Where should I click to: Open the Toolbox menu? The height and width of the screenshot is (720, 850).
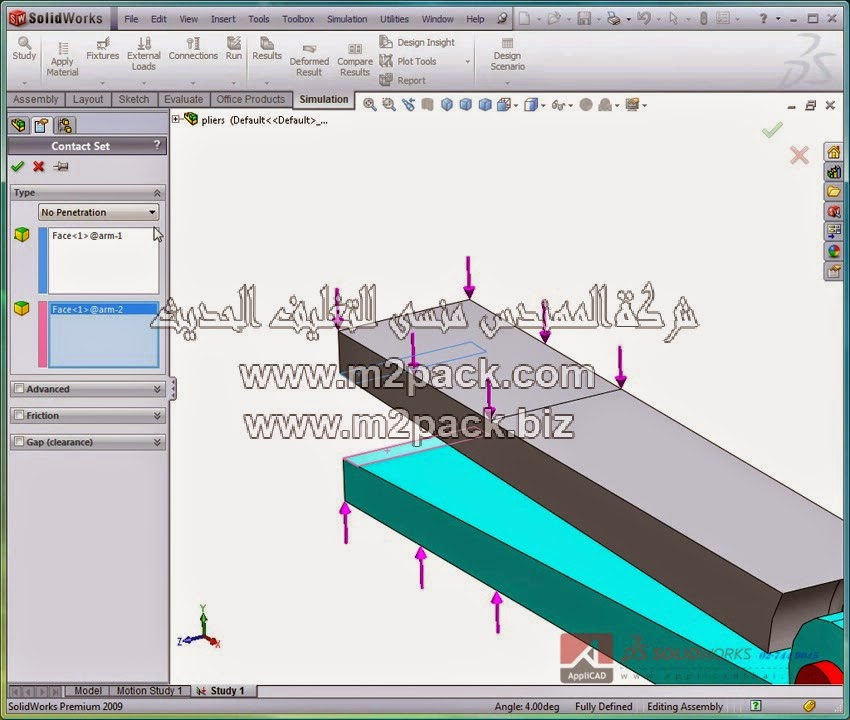tap(298, 19)
